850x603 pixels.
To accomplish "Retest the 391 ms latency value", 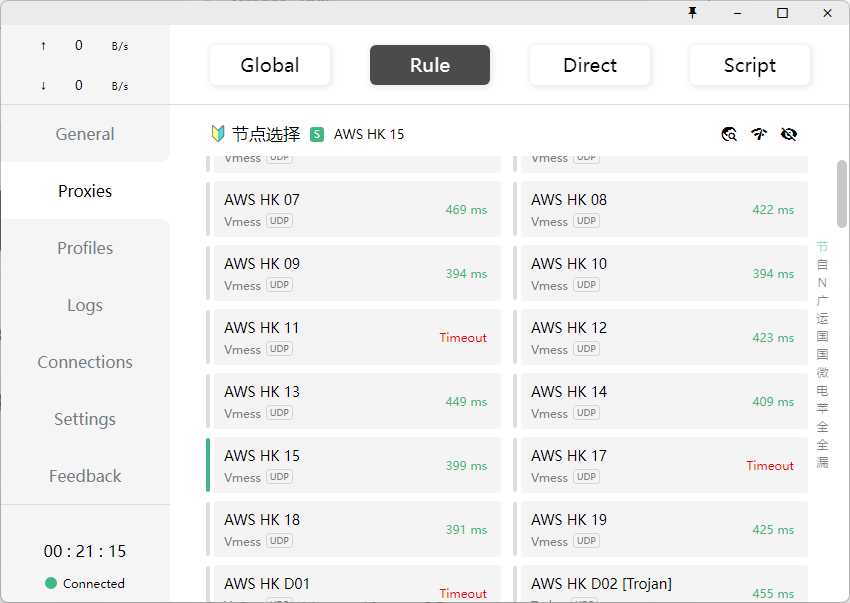I will point(466,530).
